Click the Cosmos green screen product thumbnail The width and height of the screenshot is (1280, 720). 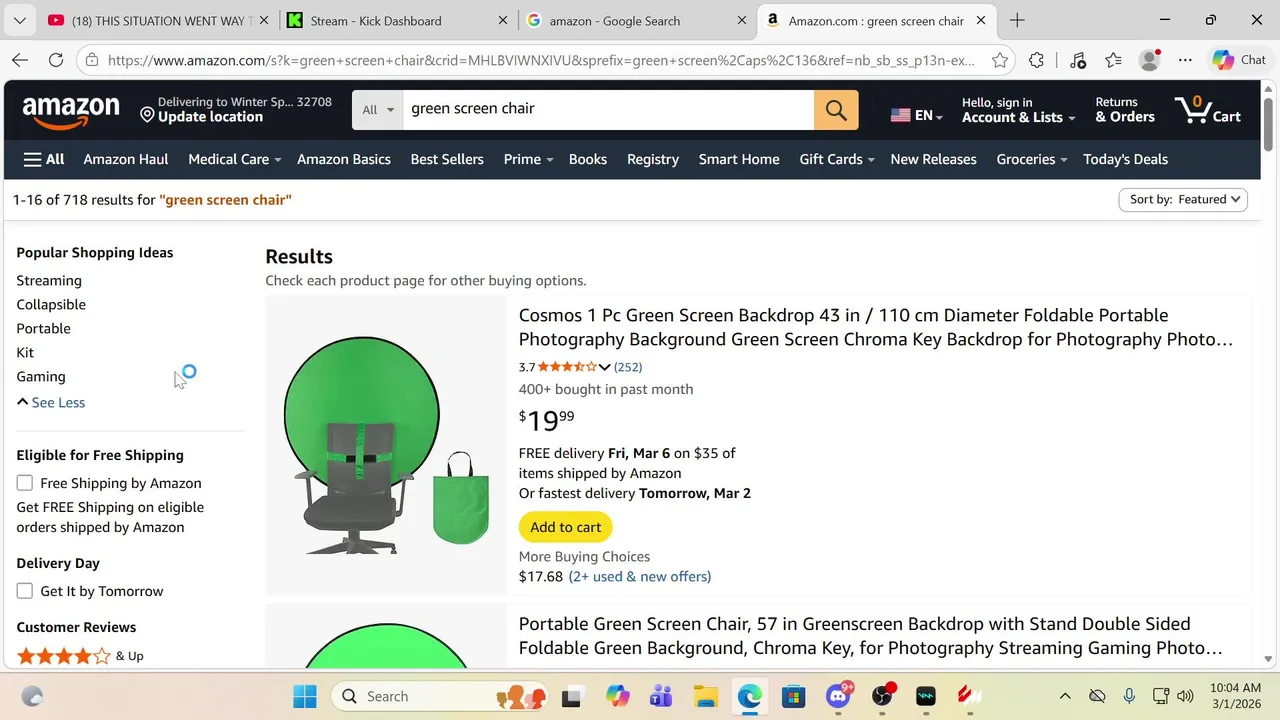click(386, 445)
